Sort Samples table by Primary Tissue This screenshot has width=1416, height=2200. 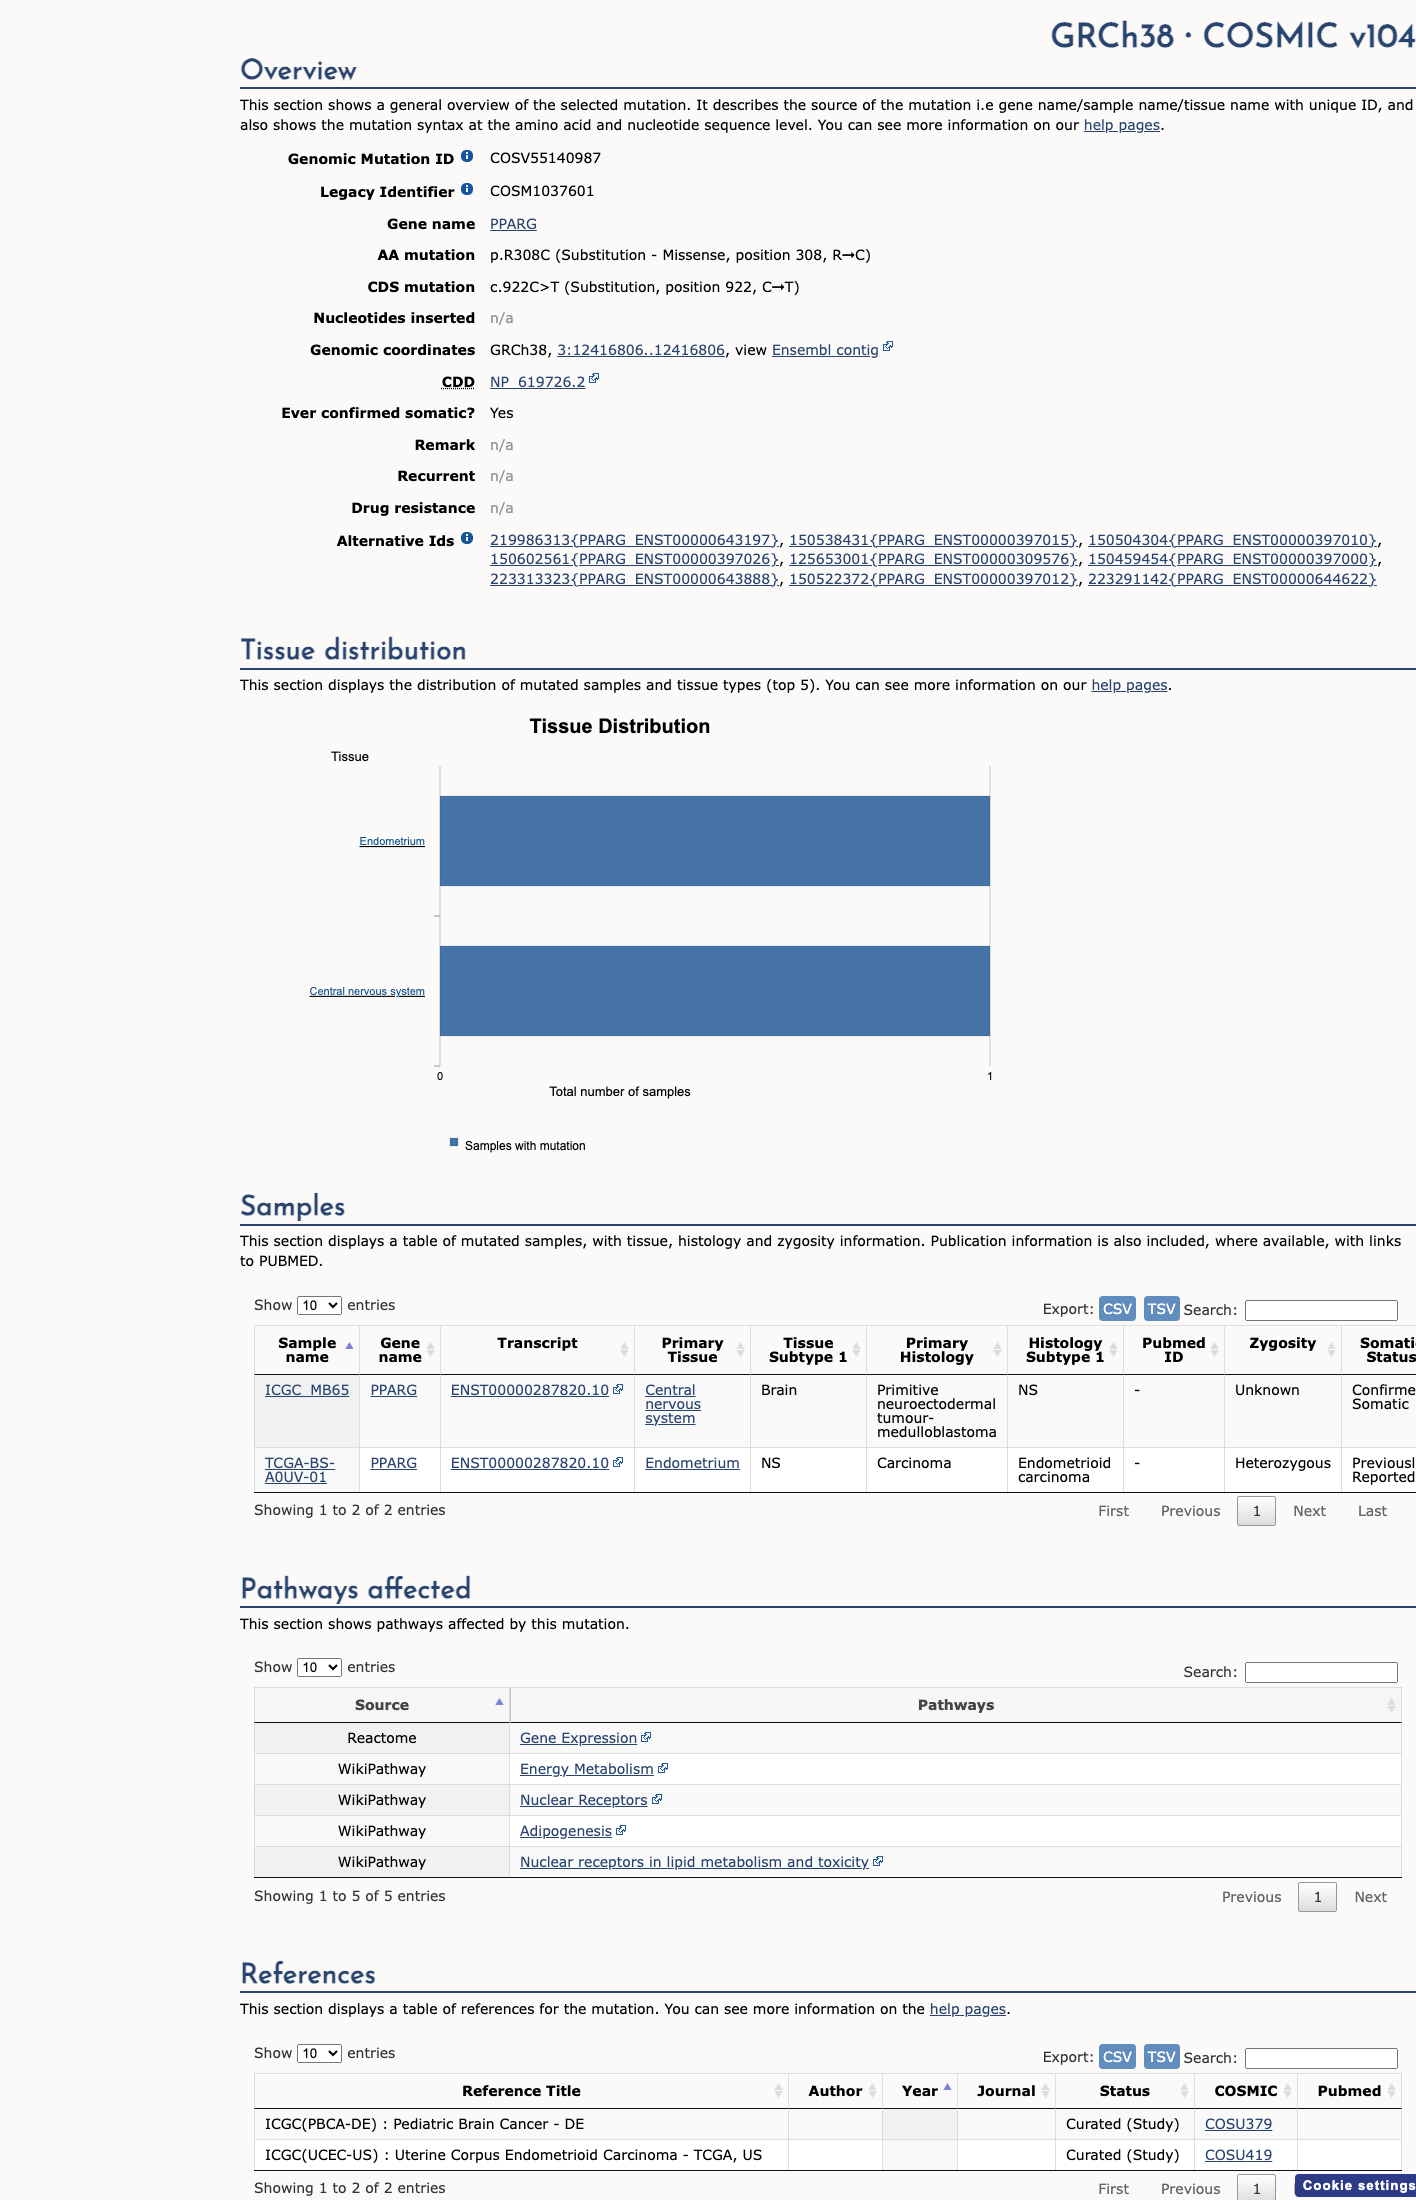point(692,1350)
